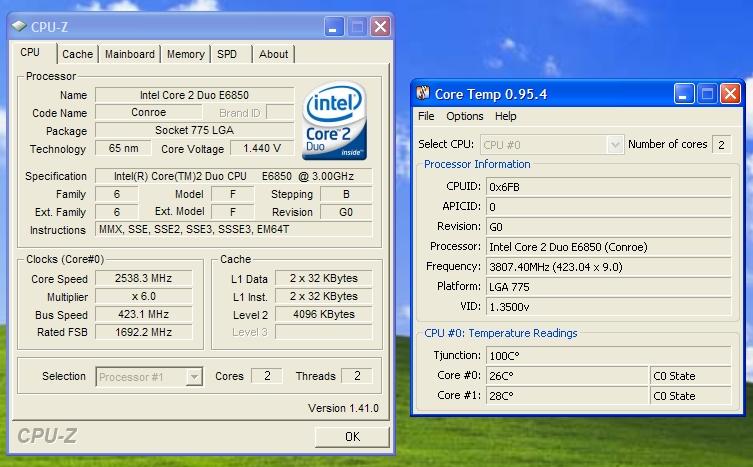Click the Tjunction value 100C°
Image resolution: width=753 pixels, height=467 pixels.
point(608,356)
